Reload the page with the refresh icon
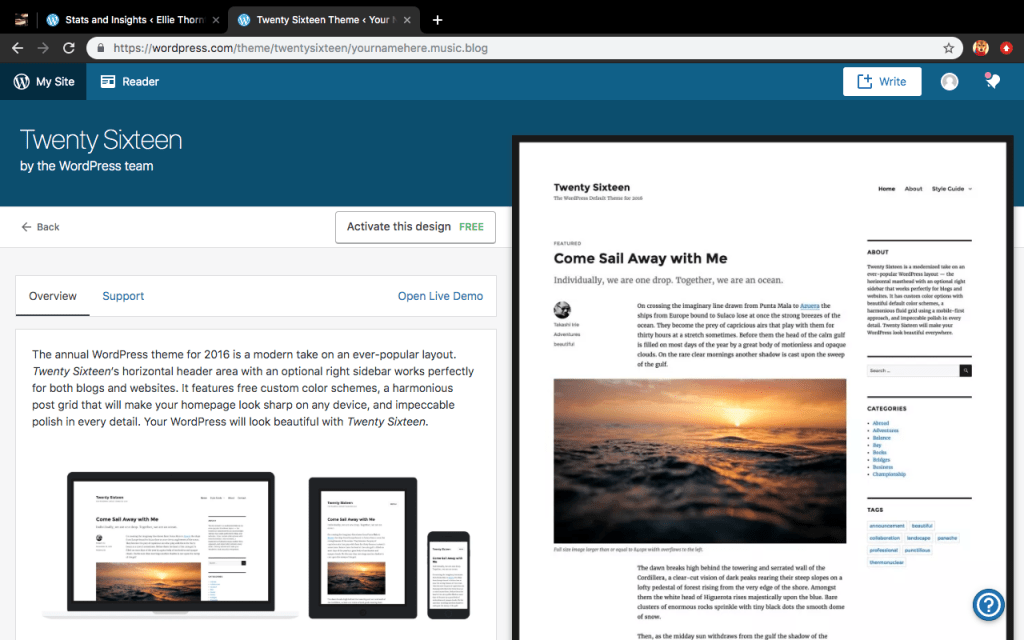This screenshot has width=1024, height=640. (69, 48)
